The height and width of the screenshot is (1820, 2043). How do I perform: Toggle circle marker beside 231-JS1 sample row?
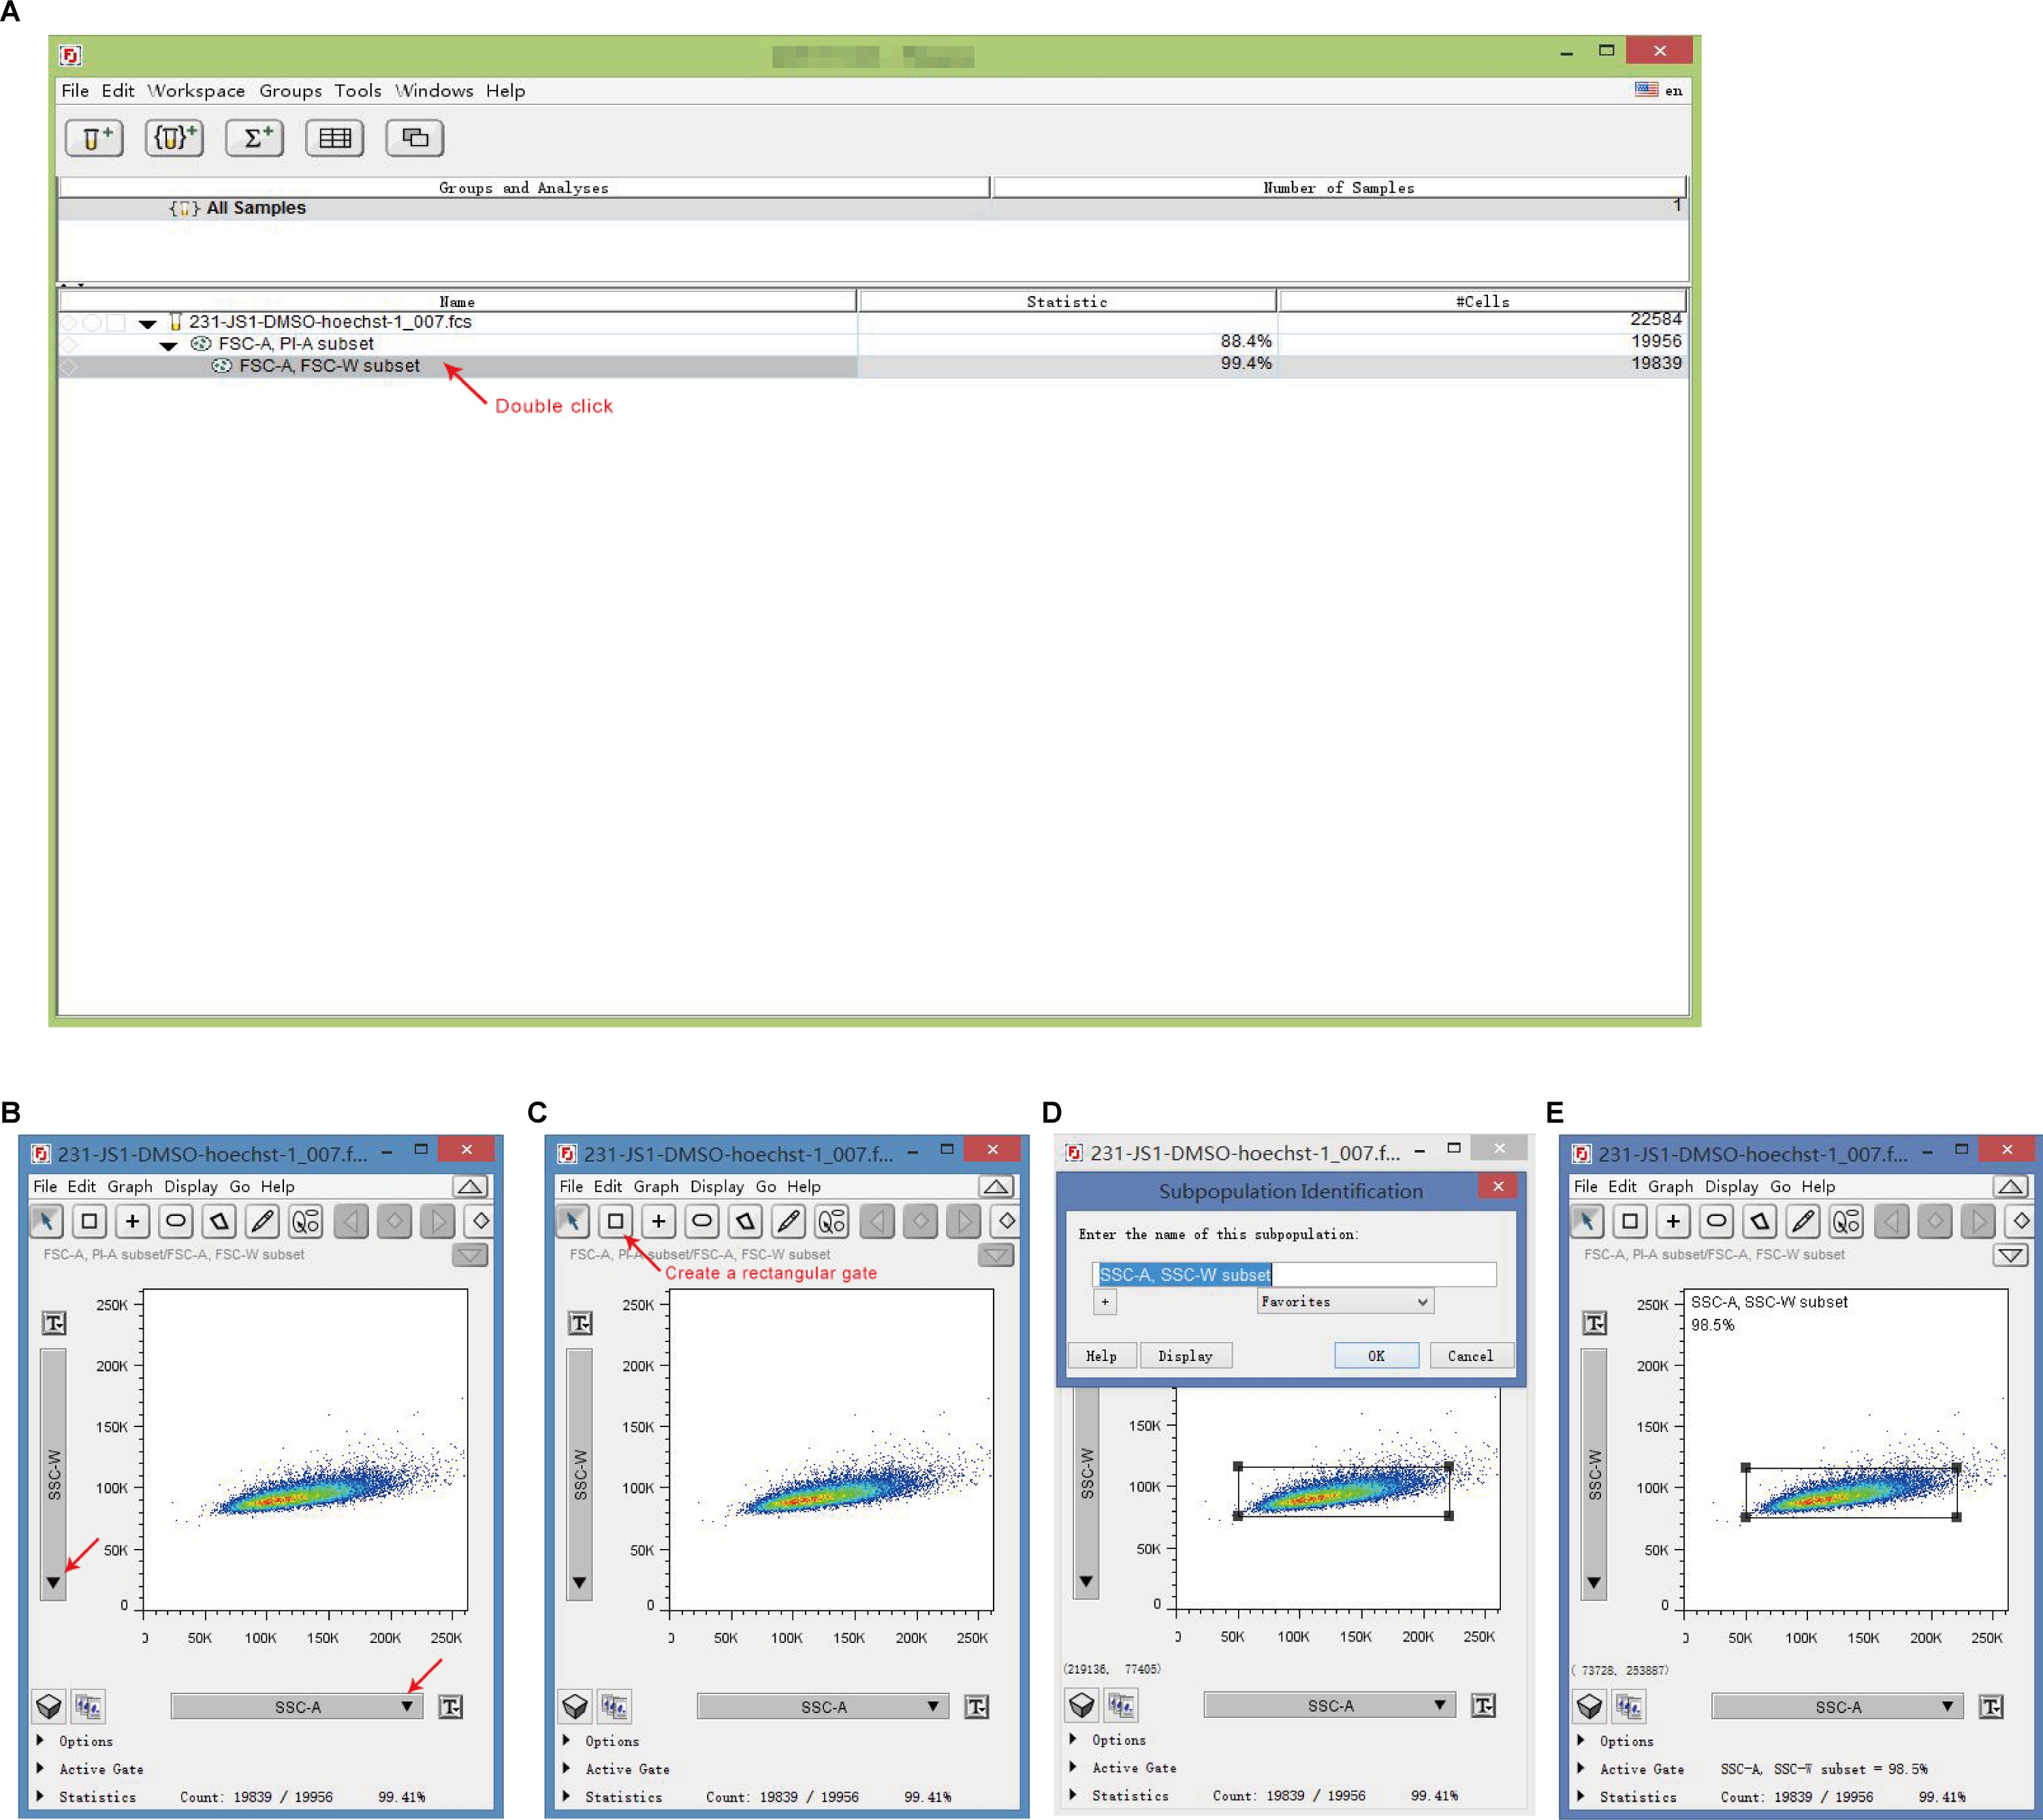[x=92, y=323]
